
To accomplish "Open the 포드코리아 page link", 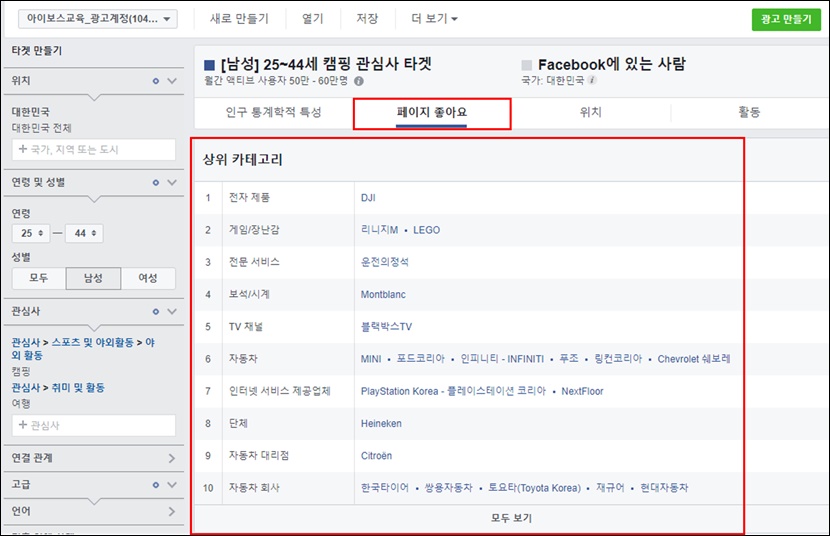I will click(421, 359).
